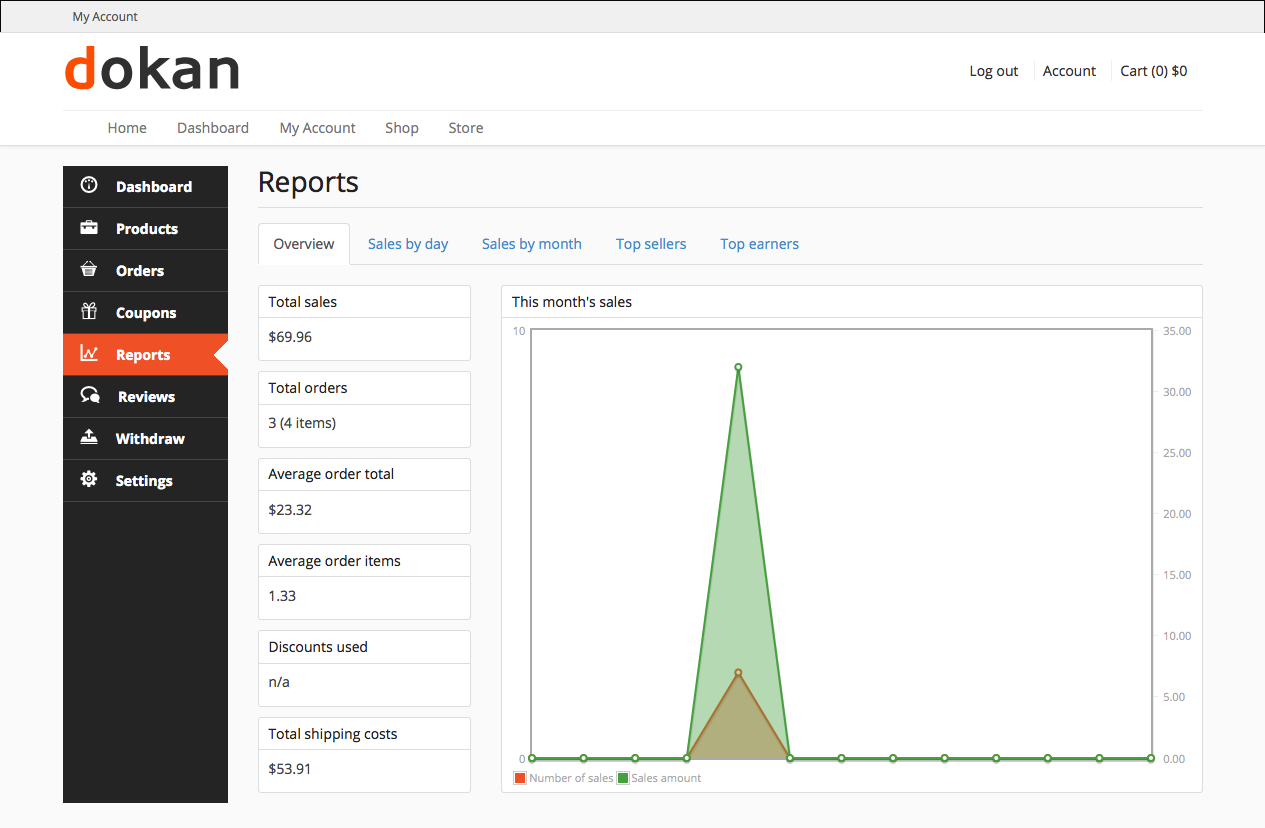Click the Log out link
Image resolution: width=1265 pixels, height=828 pixels.
click(x=993, y=71)
